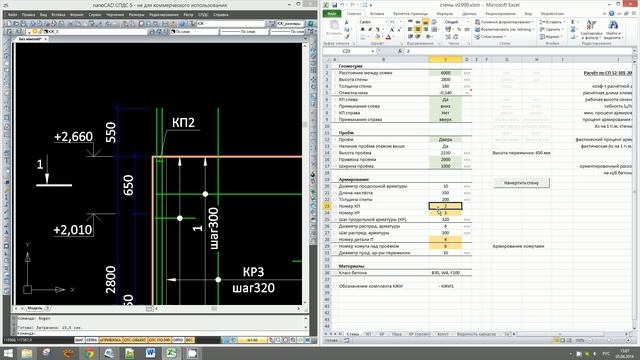Click the yellow fill color button
The width and height of the screenshot is (640, 360).
click(x=377, y=37)
